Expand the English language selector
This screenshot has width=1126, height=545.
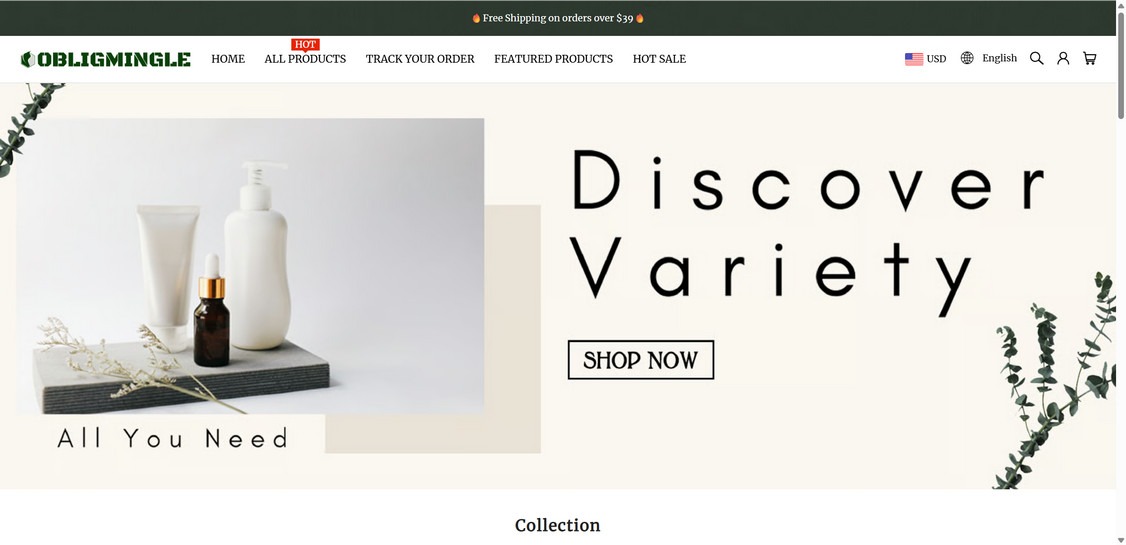coord(989,58)
